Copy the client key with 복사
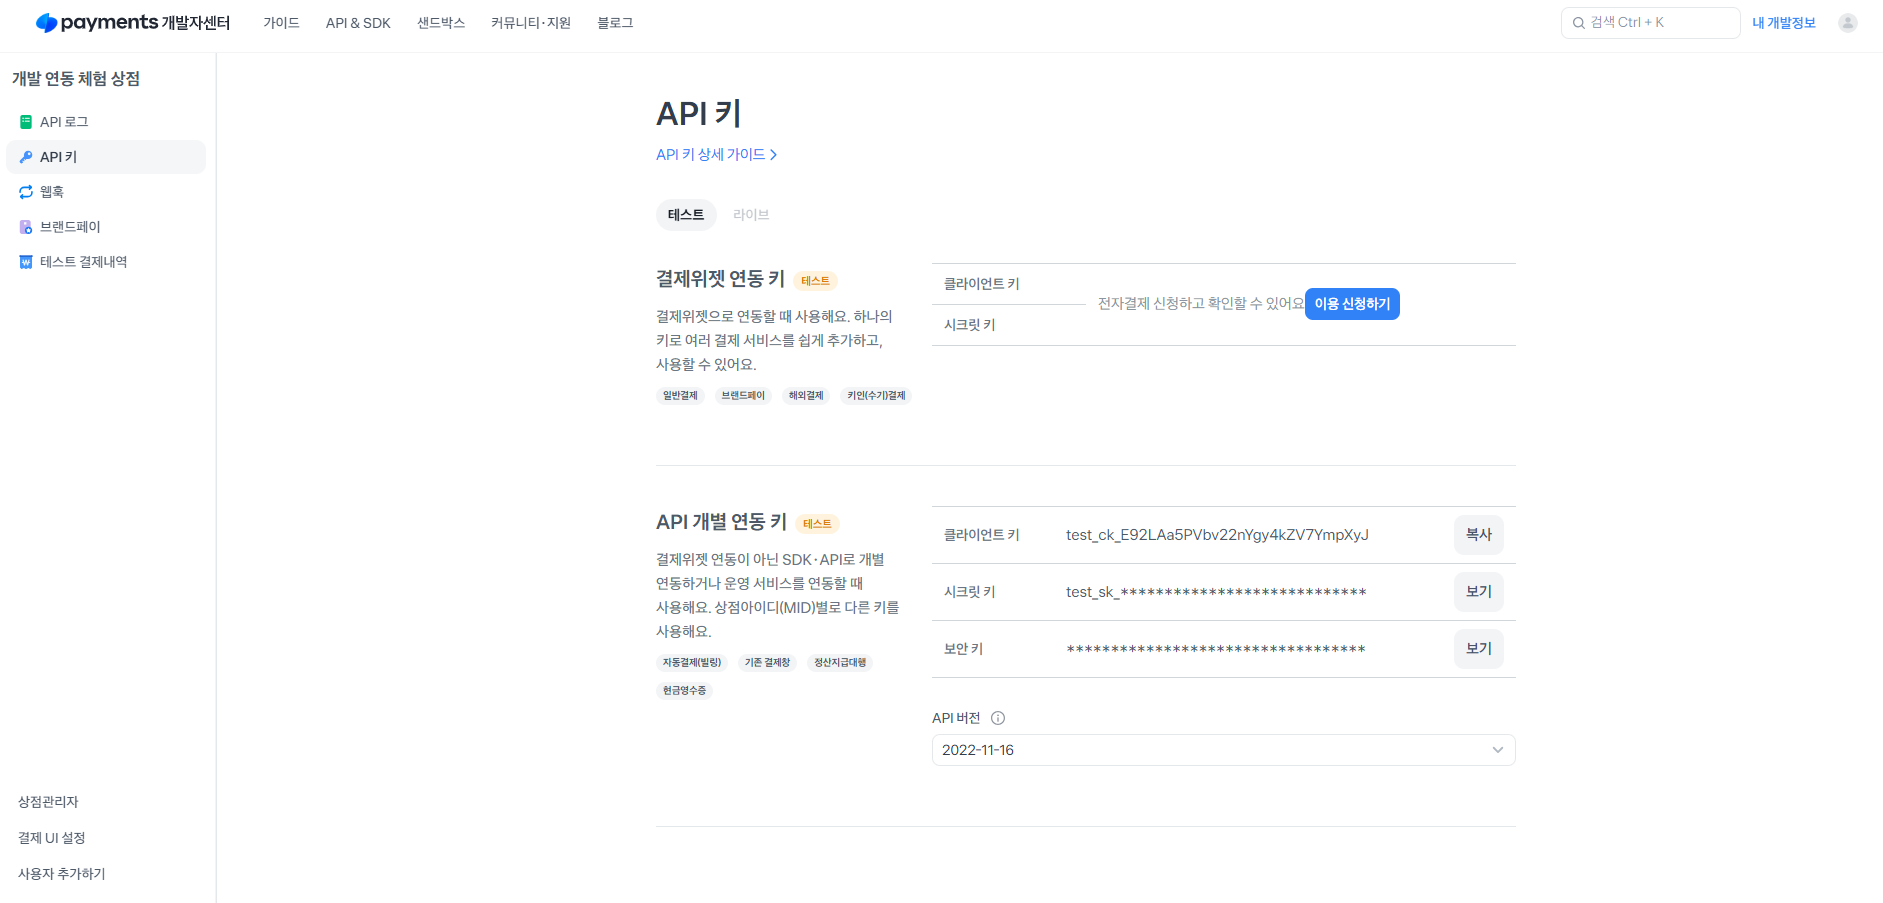The image size is (1883, 903). 1479,535
